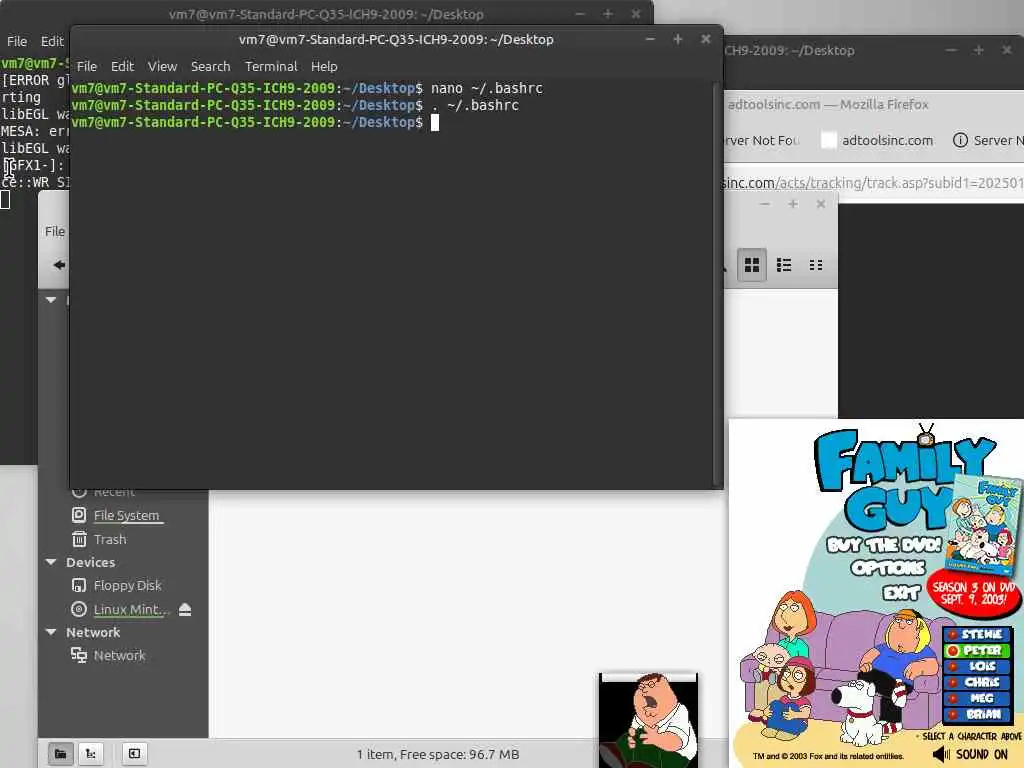Click Exit in Family Guy app

(x=902, y=592)
